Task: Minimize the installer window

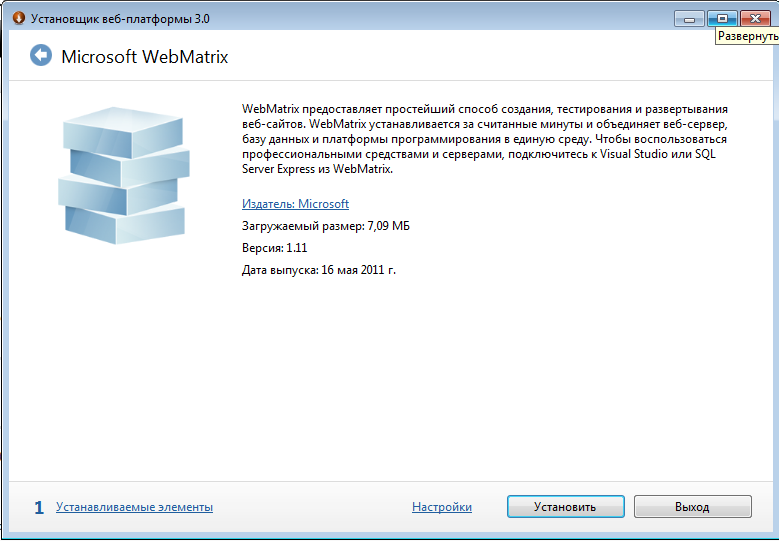Action: click(x=689, y=19)
